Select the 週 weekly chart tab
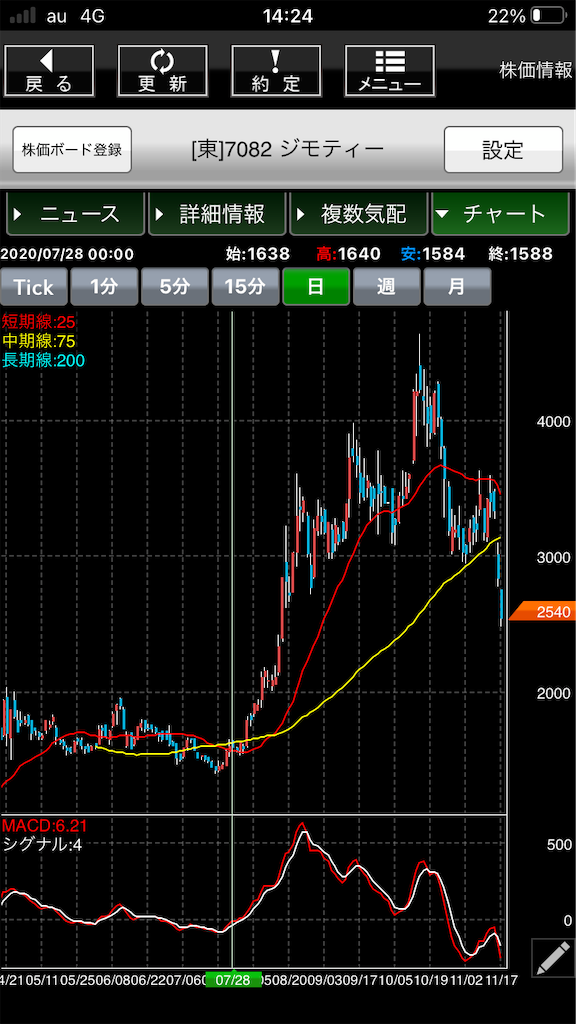This screenshot has height=1024, width=576. pos(386,287)
